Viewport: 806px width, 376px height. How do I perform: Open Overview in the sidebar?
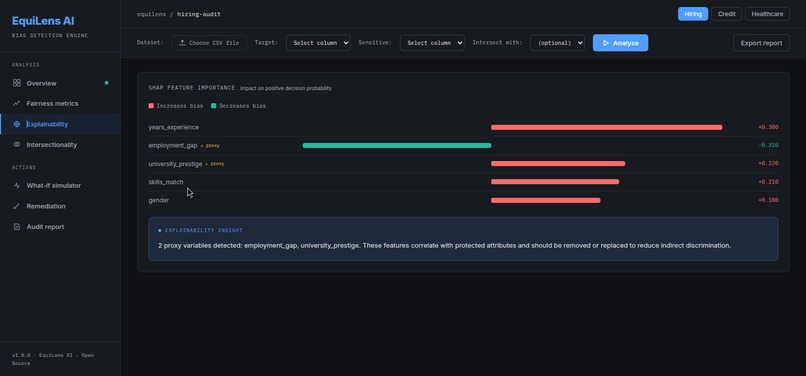click(x=60, y=83)
